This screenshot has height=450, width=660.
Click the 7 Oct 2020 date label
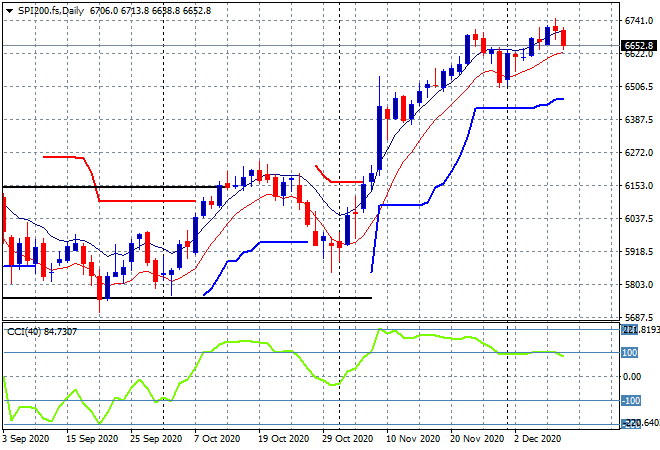click(217, 439)
